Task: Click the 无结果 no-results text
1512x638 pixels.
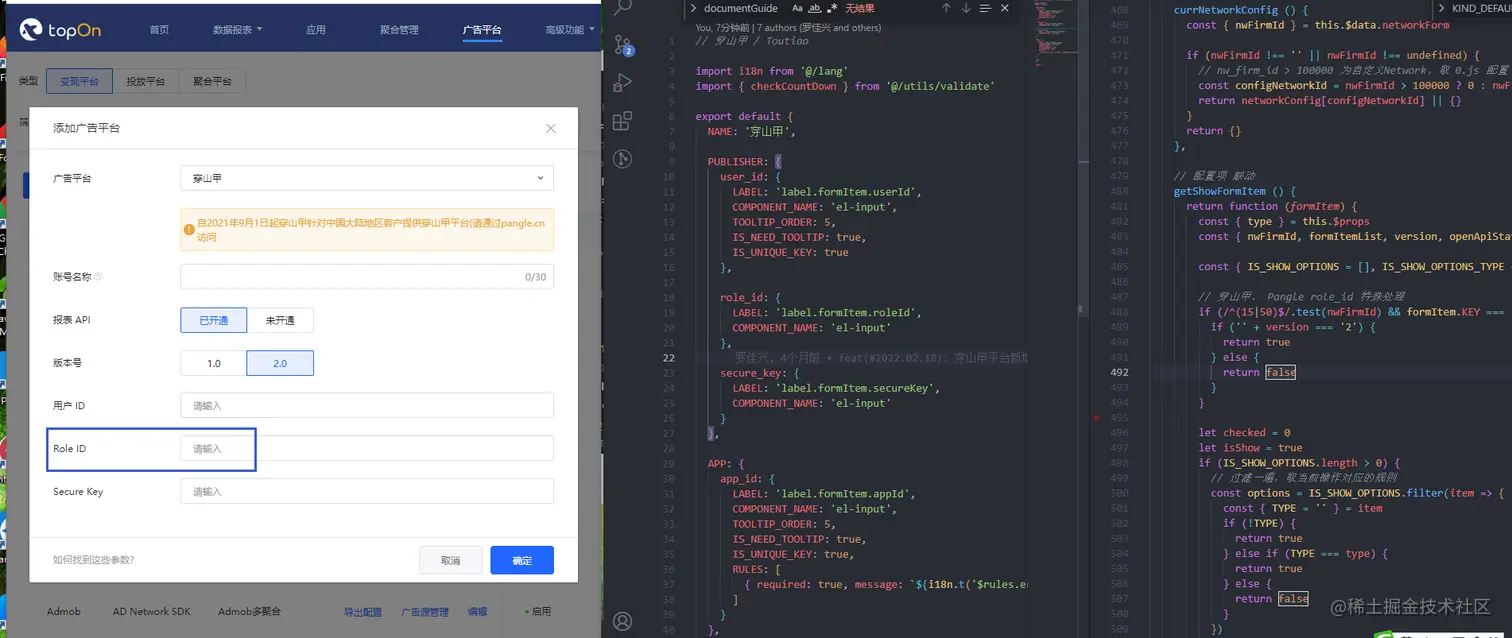Action: 860,8
